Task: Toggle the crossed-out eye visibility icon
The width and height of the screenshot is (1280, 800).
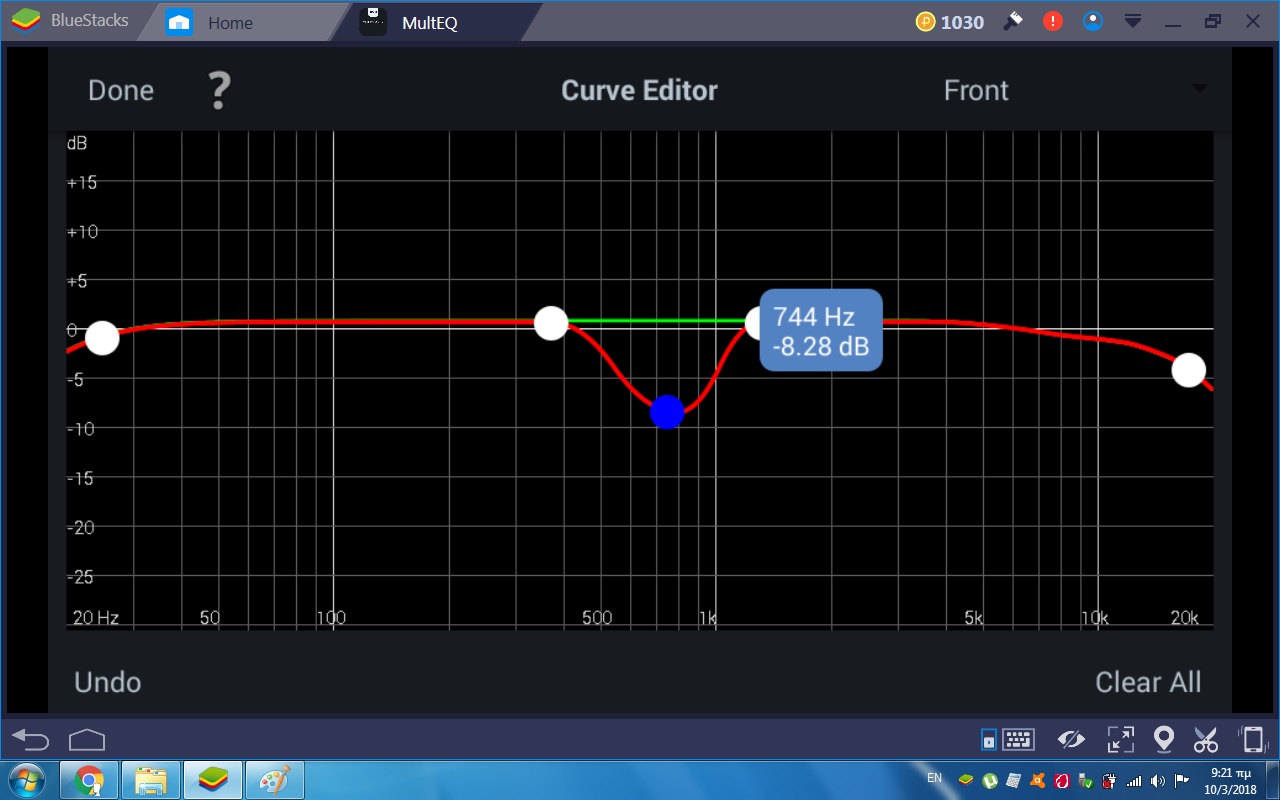Action: pos(1071,740)
